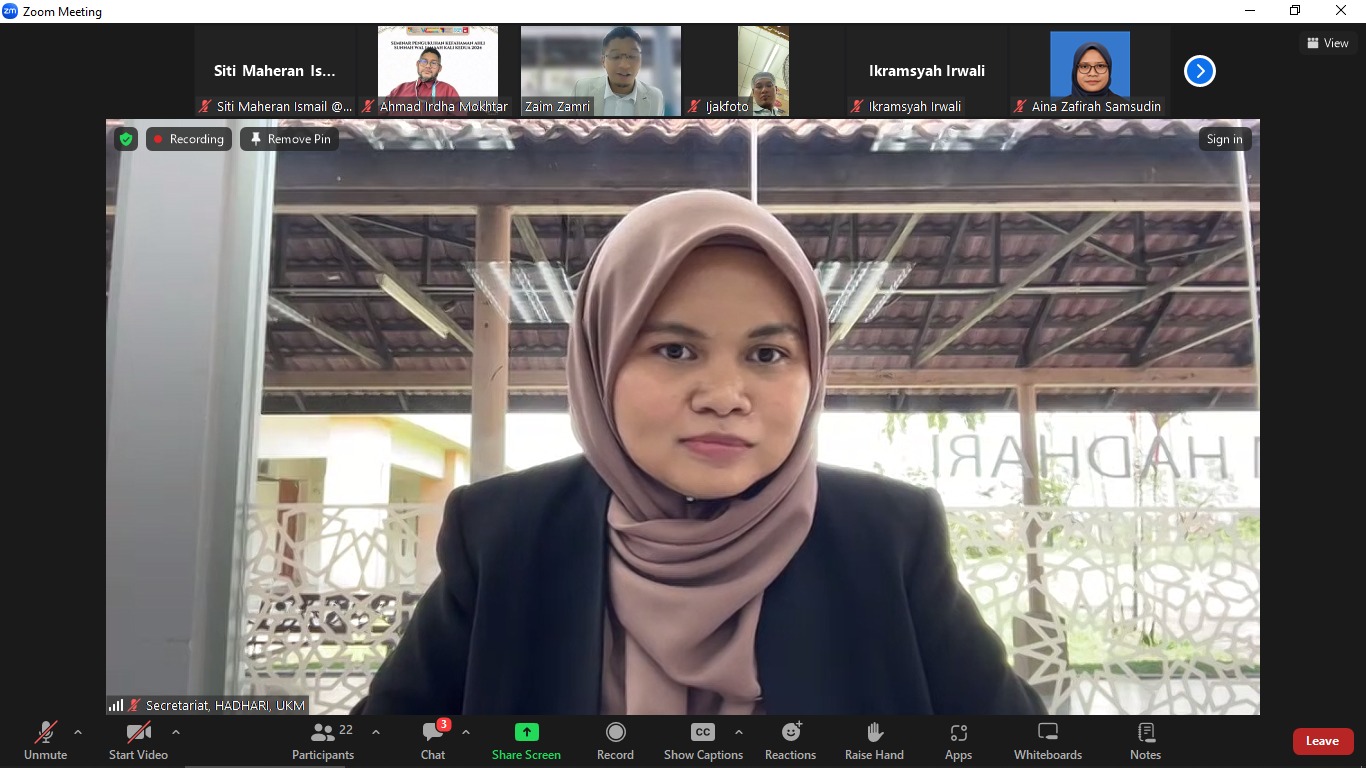Click the green encryption shield icon

tap(125, 139)
